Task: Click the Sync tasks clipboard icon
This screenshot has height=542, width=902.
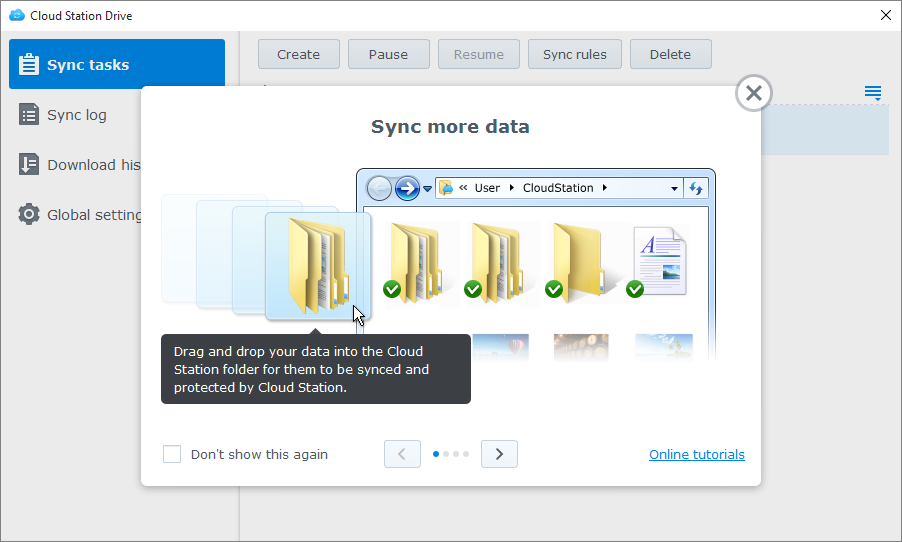Action: (29, 65)
